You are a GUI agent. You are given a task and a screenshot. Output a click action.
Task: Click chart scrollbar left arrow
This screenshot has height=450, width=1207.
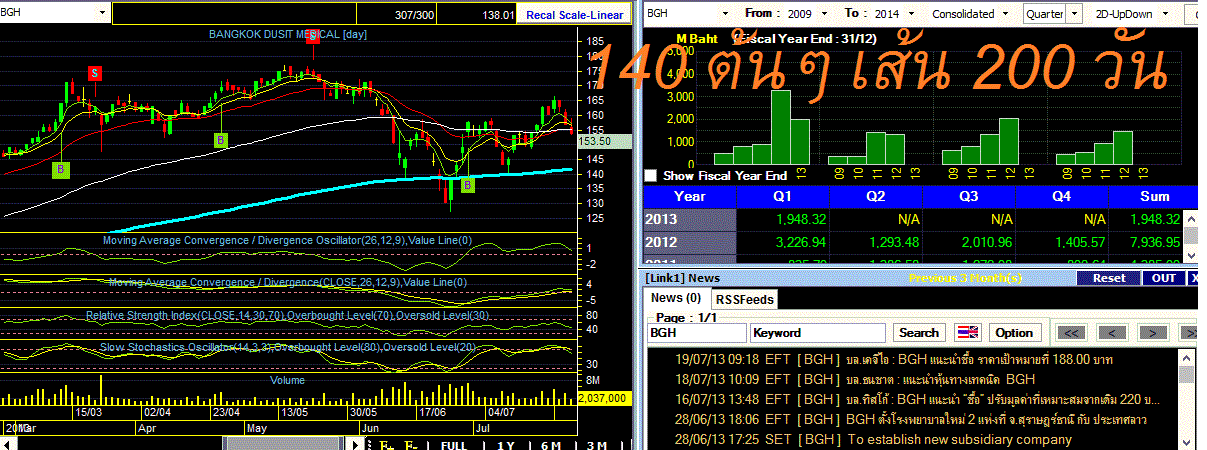click(6, 444)
